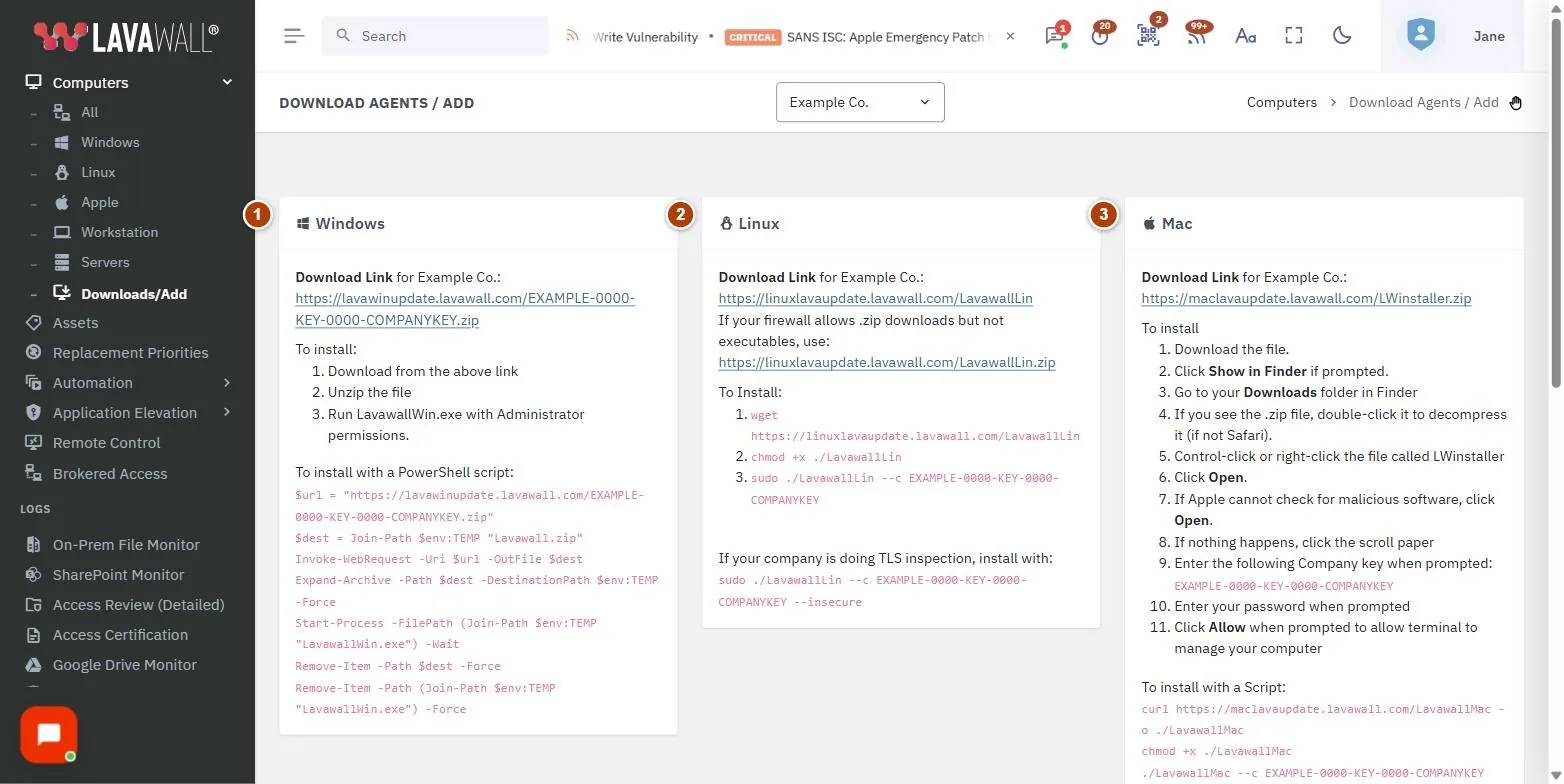Open the timer icon with badge 20
Image resolution: width=1564 pixels, height=784 pixels.
(1101, 36)
